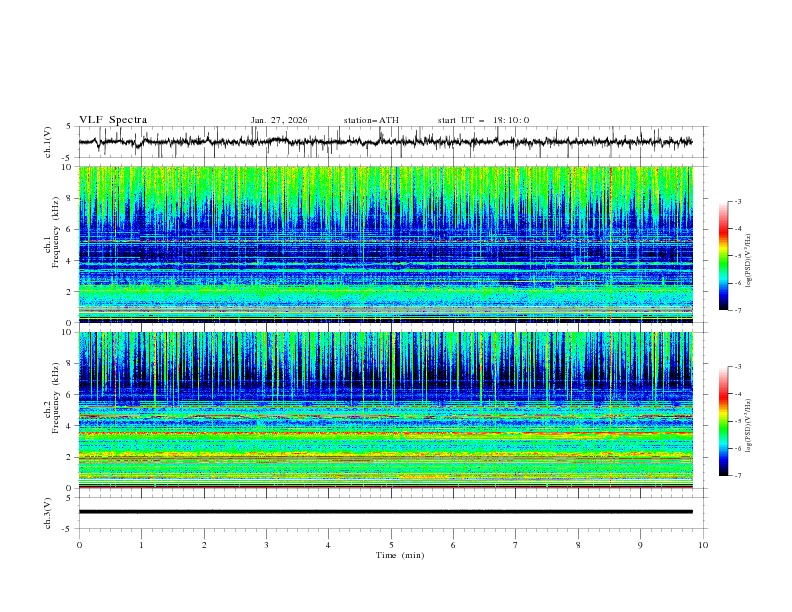Viewport: 792px width, 612px height.
Task: Click the "ch.3(V)" axis label
Action: tap(48, 513)
